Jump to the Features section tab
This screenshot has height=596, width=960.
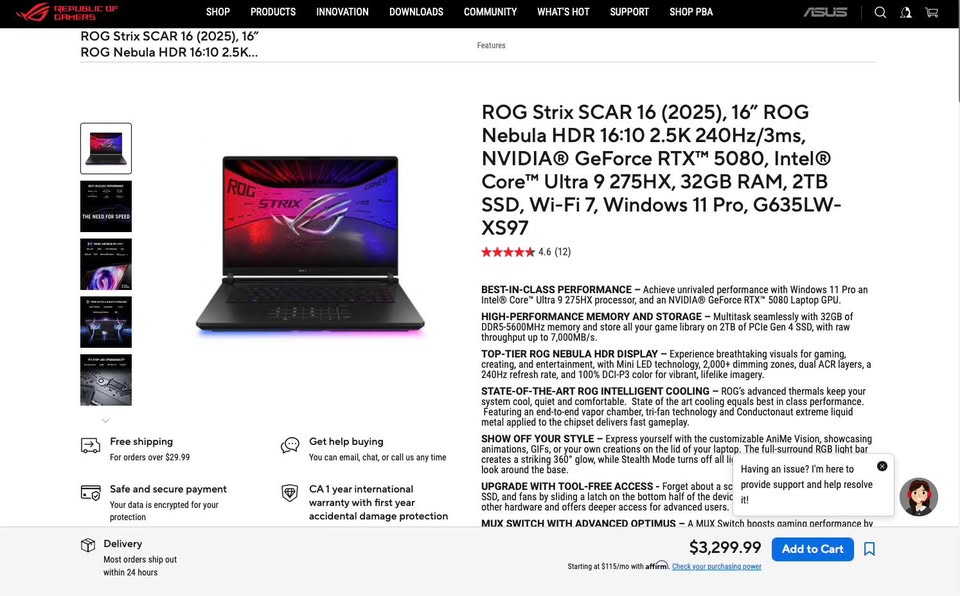[x=491, y=45]
